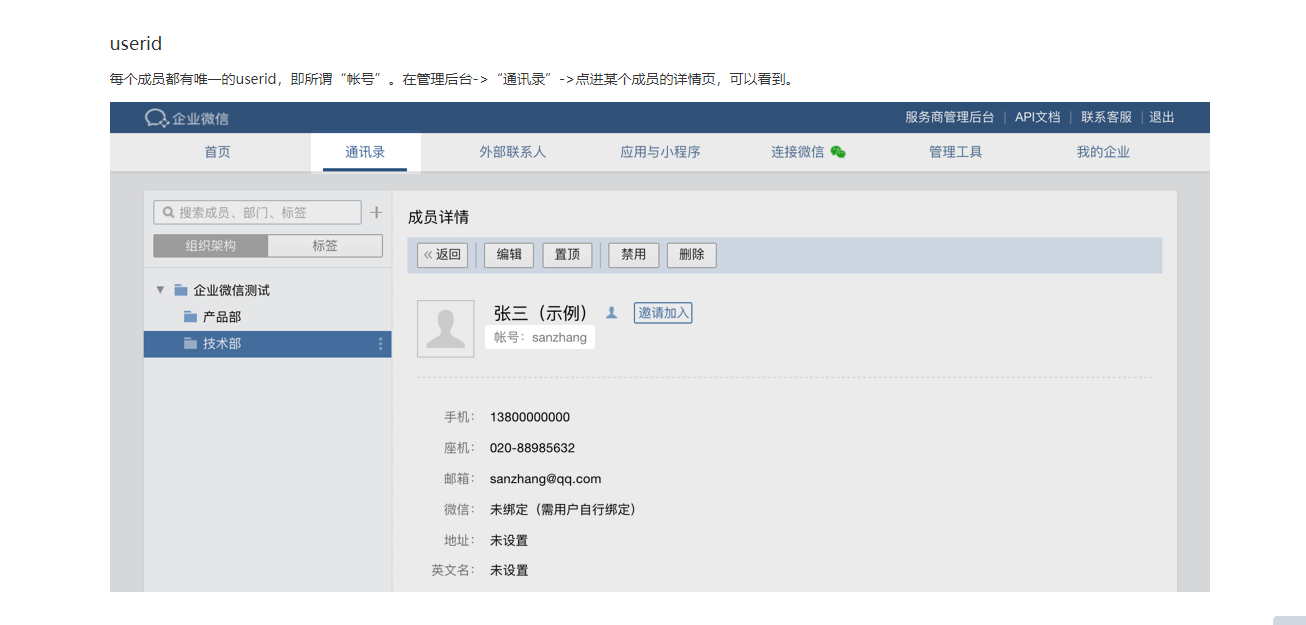Click the landline 020-88985632
The height and width of the screenshot is (625, 1306).
pyautogui.click(x=532, y=448)
